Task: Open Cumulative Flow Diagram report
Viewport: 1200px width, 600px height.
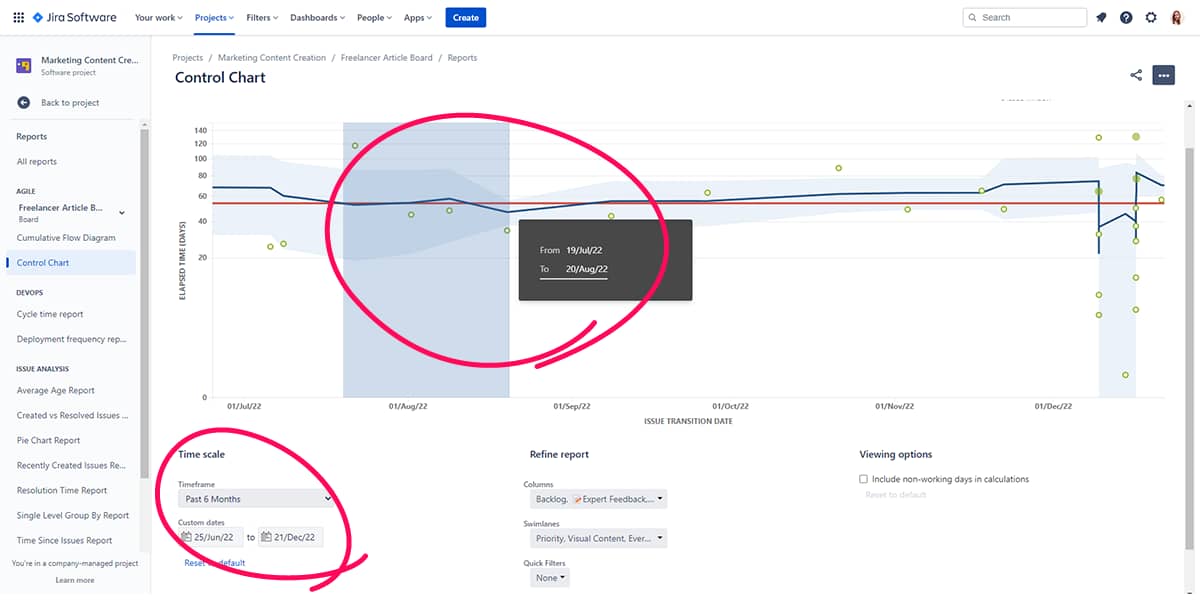Action: 66,238
